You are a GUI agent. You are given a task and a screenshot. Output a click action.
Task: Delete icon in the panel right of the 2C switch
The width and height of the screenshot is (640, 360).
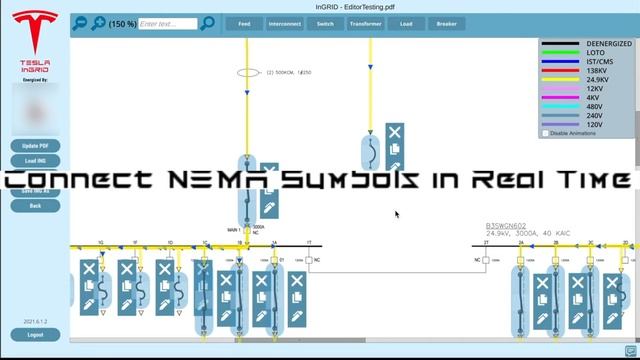pos(612,282)
